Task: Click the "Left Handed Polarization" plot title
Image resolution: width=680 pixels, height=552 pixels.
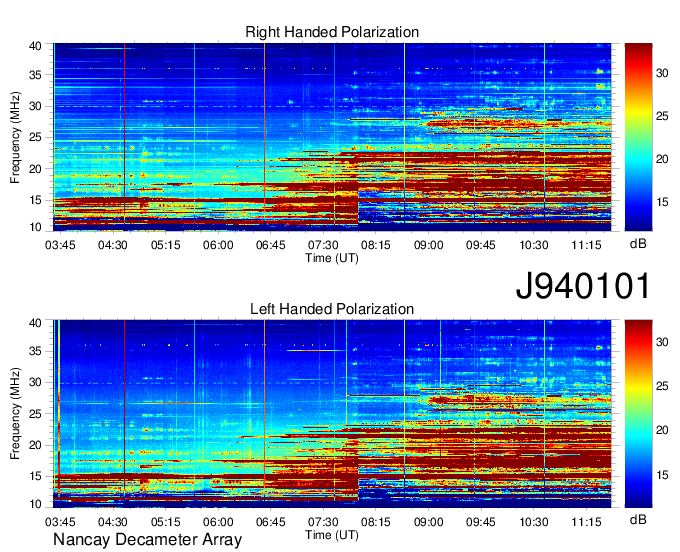Action: pyautogui.click(x=332, y=309)
